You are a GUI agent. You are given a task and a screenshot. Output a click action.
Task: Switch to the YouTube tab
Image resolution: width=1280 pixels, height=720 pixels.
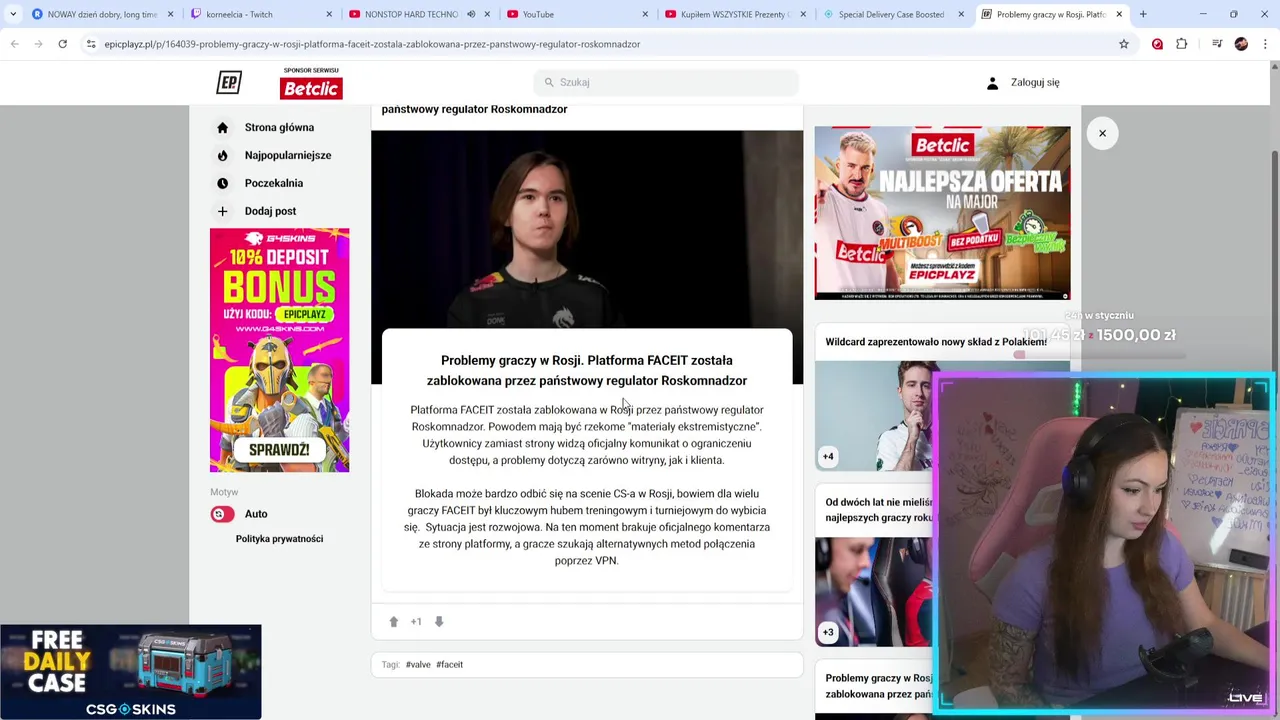(x=576, y=14)
